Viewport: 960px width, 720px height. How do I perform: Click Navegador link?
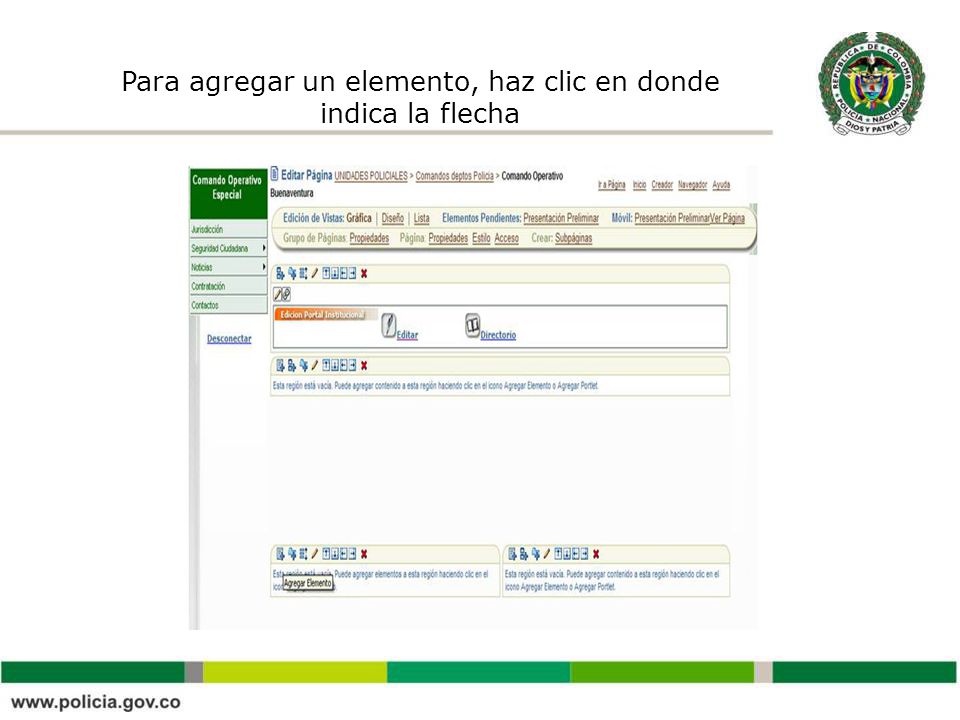click(692, 184)
